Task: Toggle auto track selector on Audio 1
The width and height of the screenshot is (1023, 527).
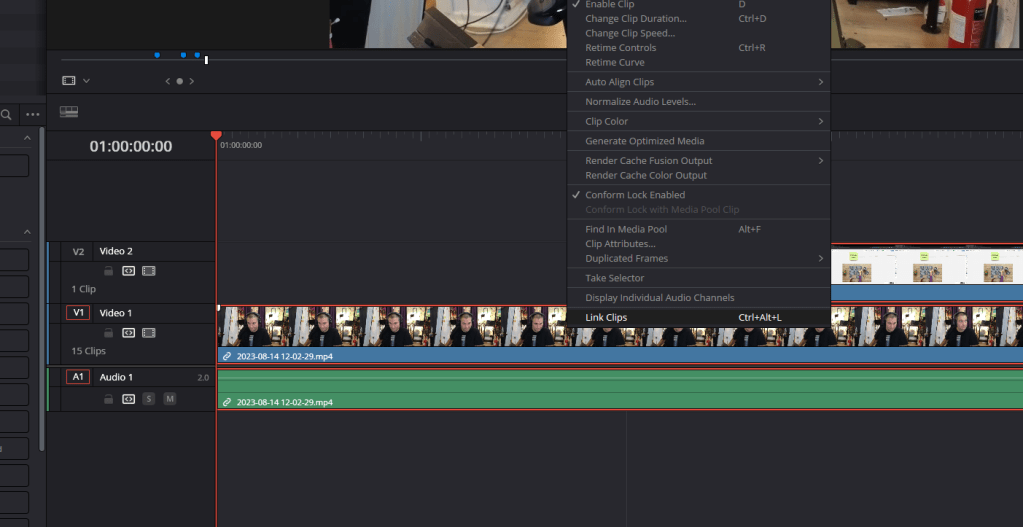Action: click(x=129, y=399)
